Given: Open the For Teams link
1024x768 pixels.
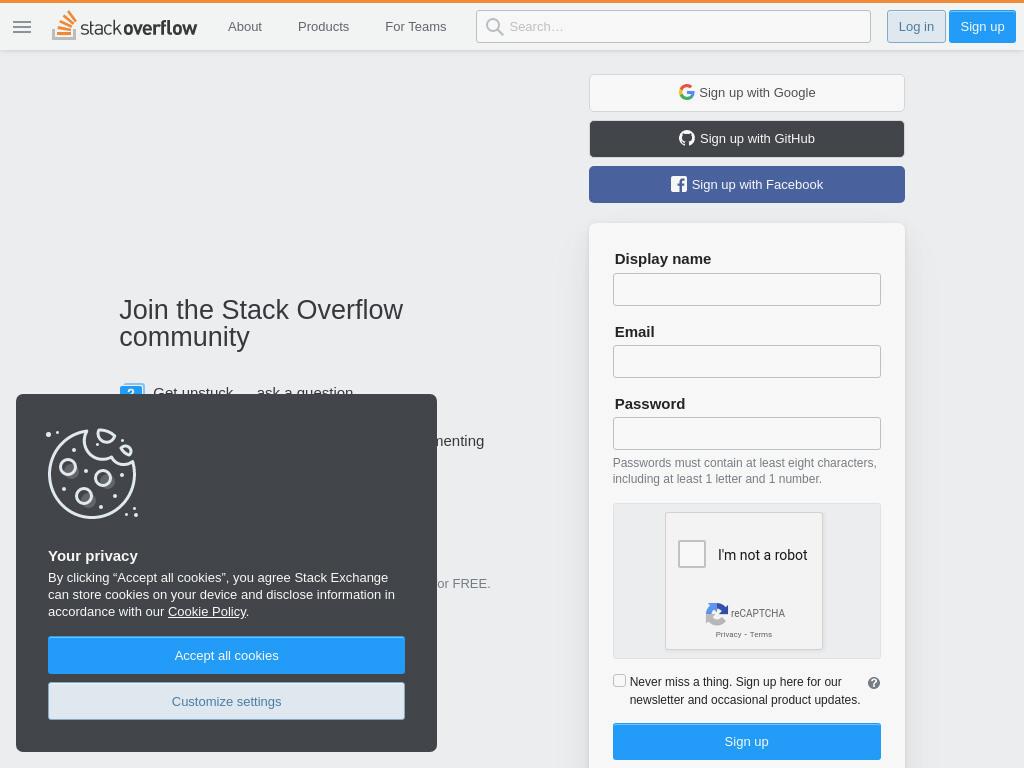Looking at the screenshot, I should tap(415, 27).
